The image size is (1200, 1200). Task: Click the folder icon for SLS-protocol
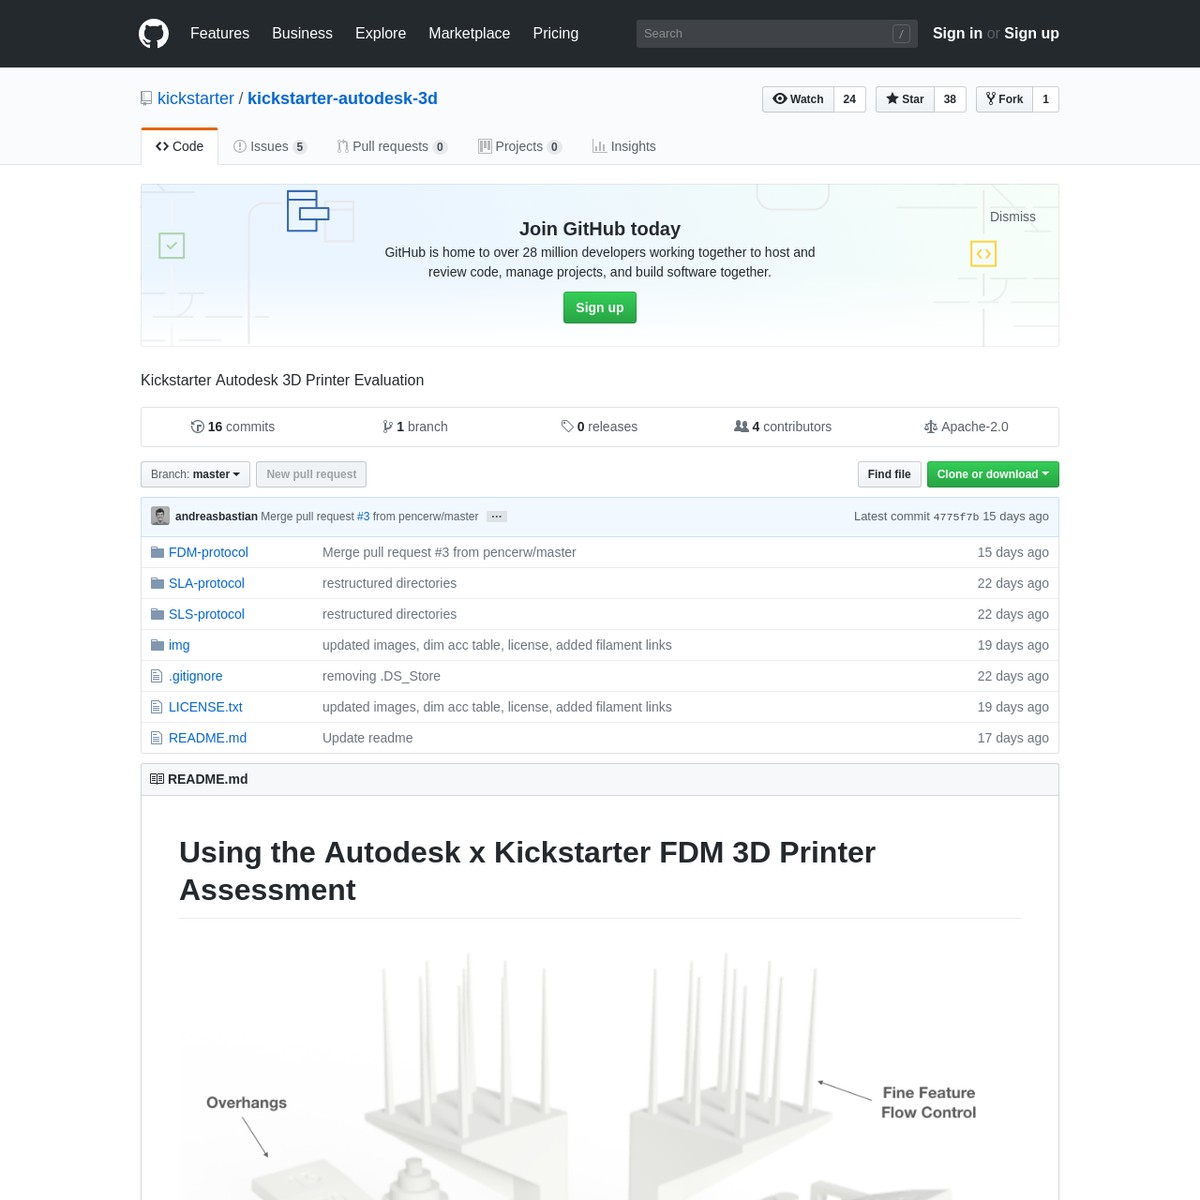[157, 614]
